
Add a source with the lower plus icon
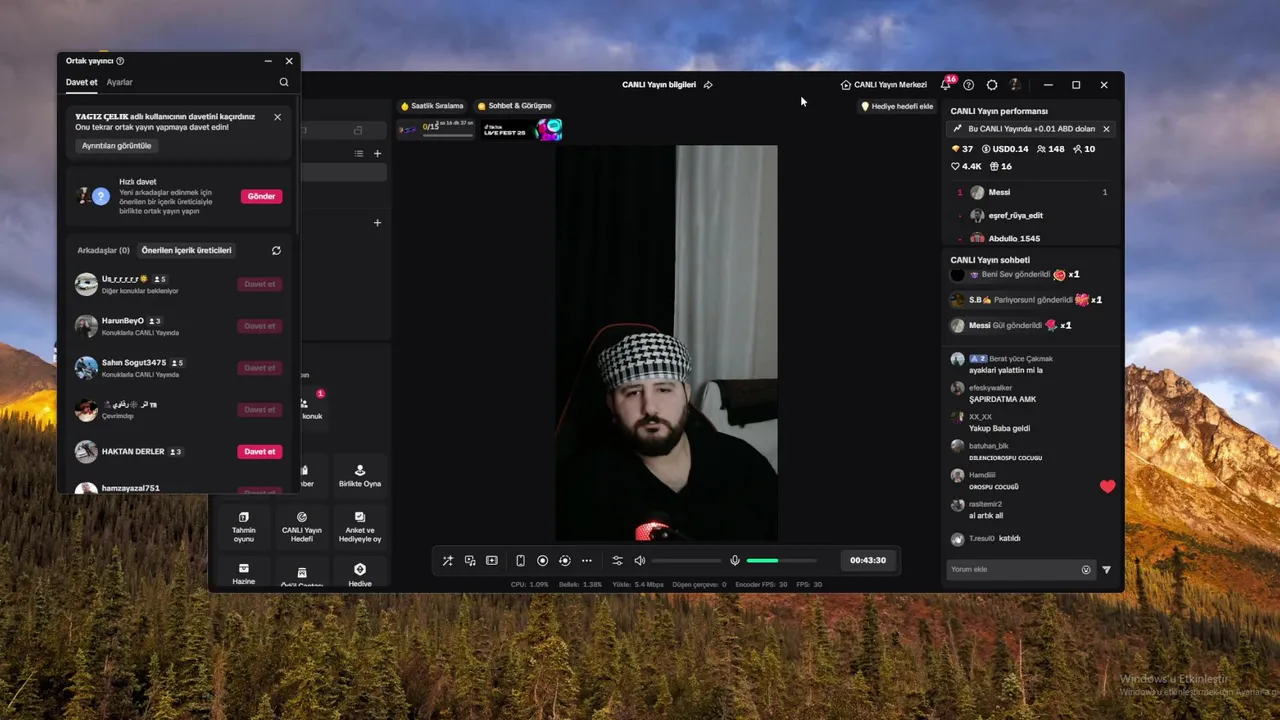pos(377,223)
